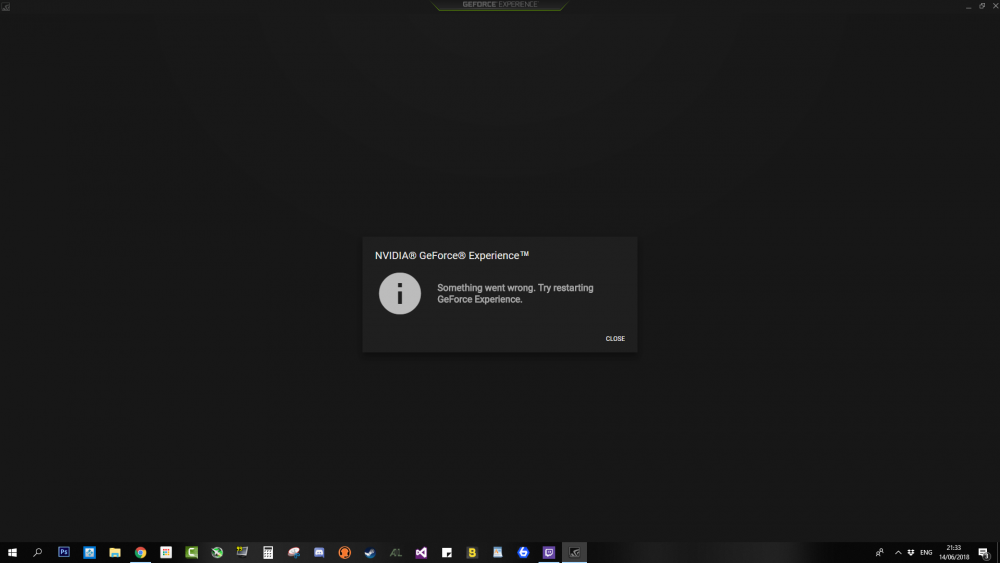This screenshot has width=1000, height=563.
Task: Click the Dropbox tray icon
Action: [x=911, y=552]
